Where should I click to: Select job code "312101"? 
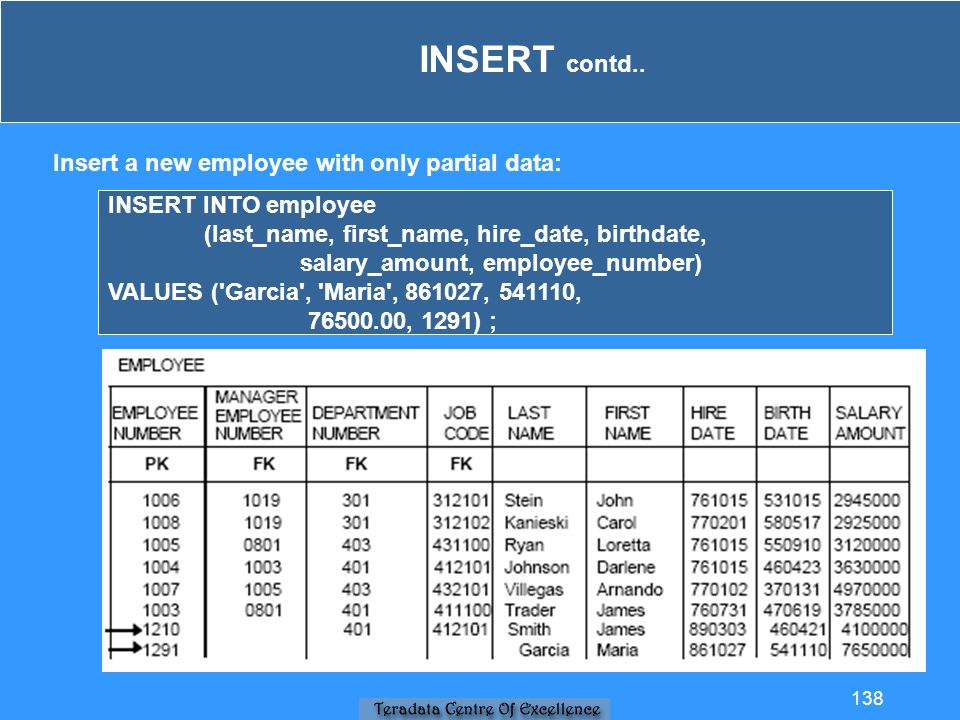point(461,500)
